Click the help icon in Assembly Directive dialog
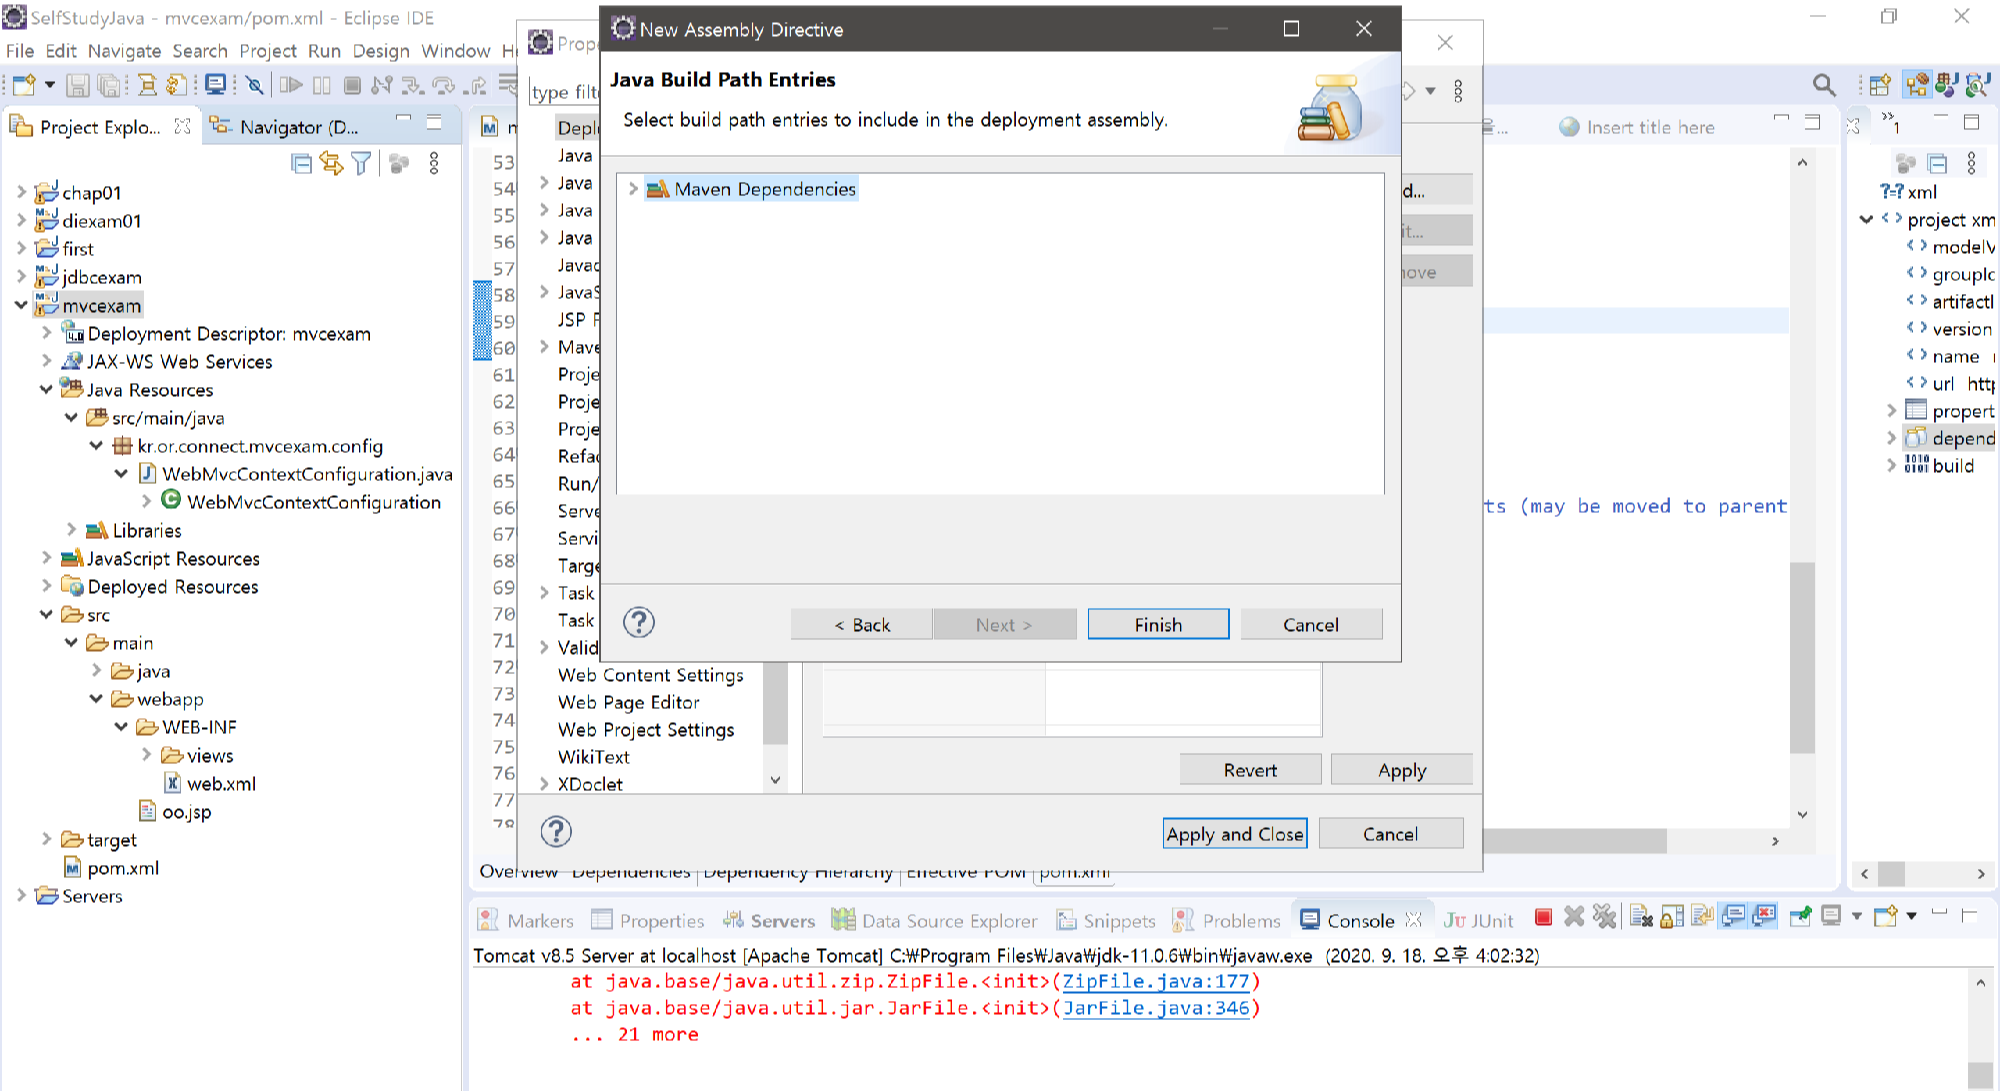The width and height of the screenshot is (2000, 1091). click(x=639, y=623)
